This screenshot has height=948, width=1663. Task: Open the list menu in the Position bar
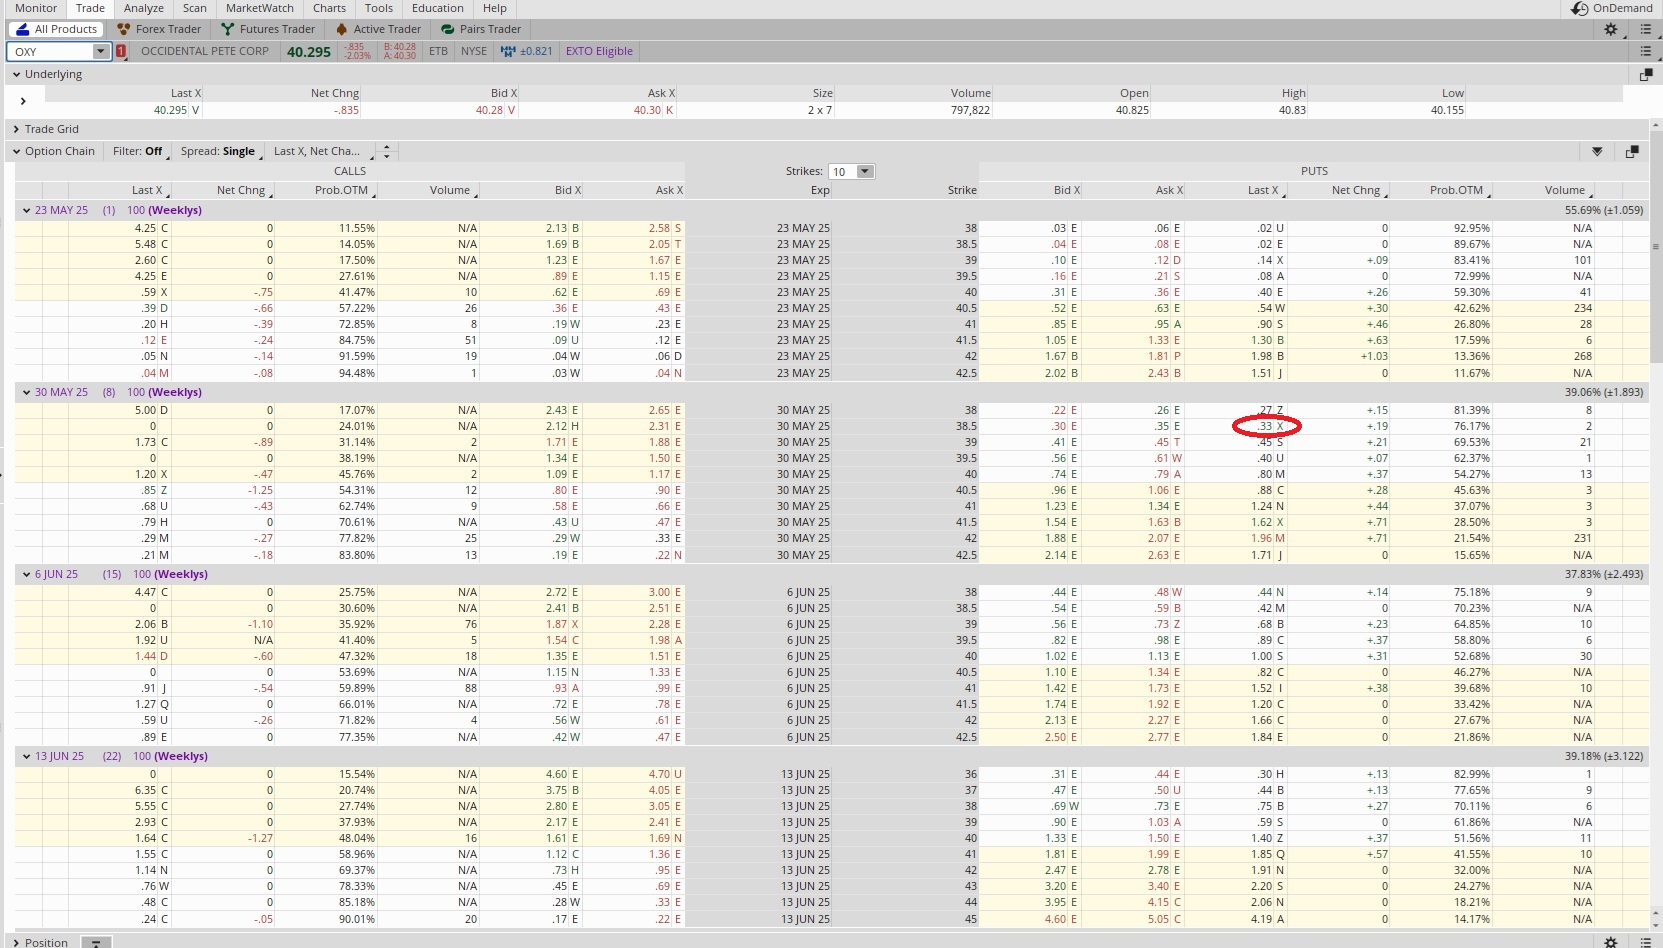(1645, 942)
